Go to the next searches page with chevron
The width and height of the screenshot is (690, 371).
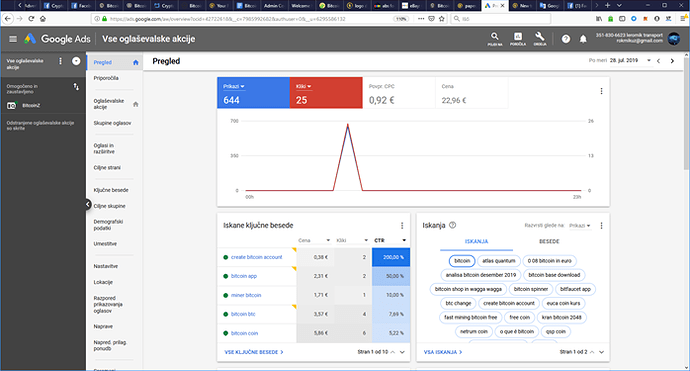602,352
